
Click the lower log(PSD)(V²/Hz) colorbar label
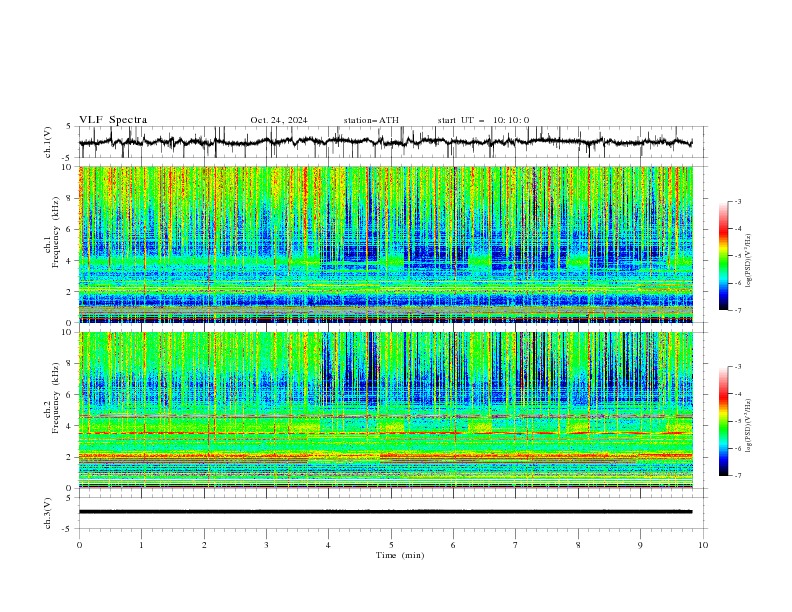749,425
